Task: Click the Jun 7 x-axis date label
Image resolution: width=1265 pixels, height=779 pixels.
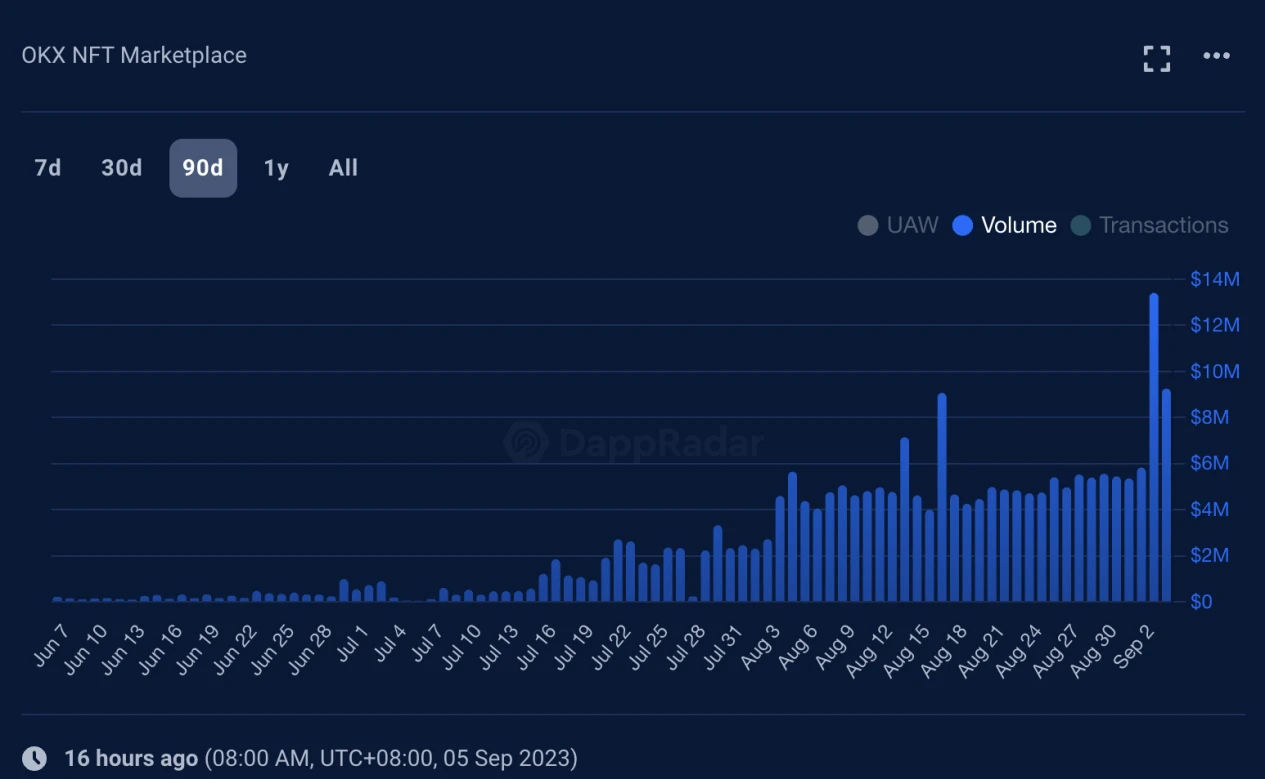Action: point(52,644)
